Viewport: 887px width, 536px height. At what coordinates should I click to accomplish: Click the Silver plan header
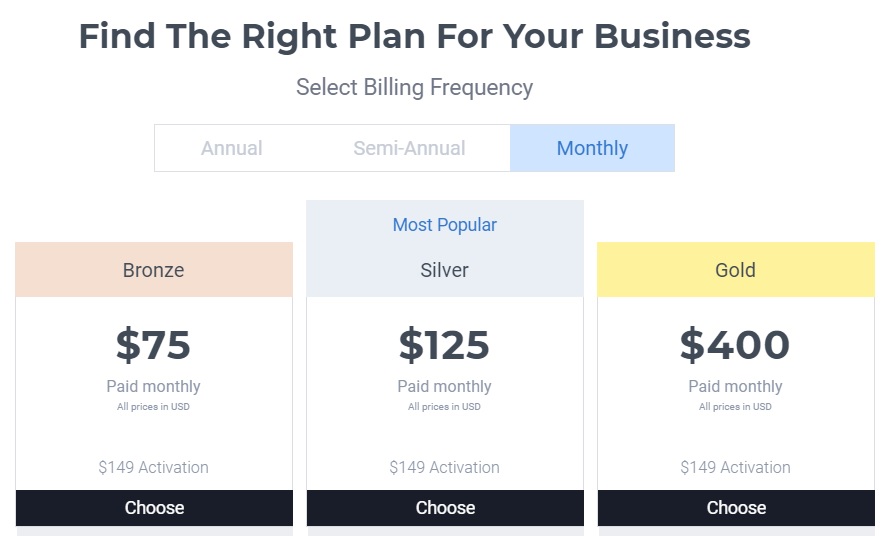tap(445, 270)
